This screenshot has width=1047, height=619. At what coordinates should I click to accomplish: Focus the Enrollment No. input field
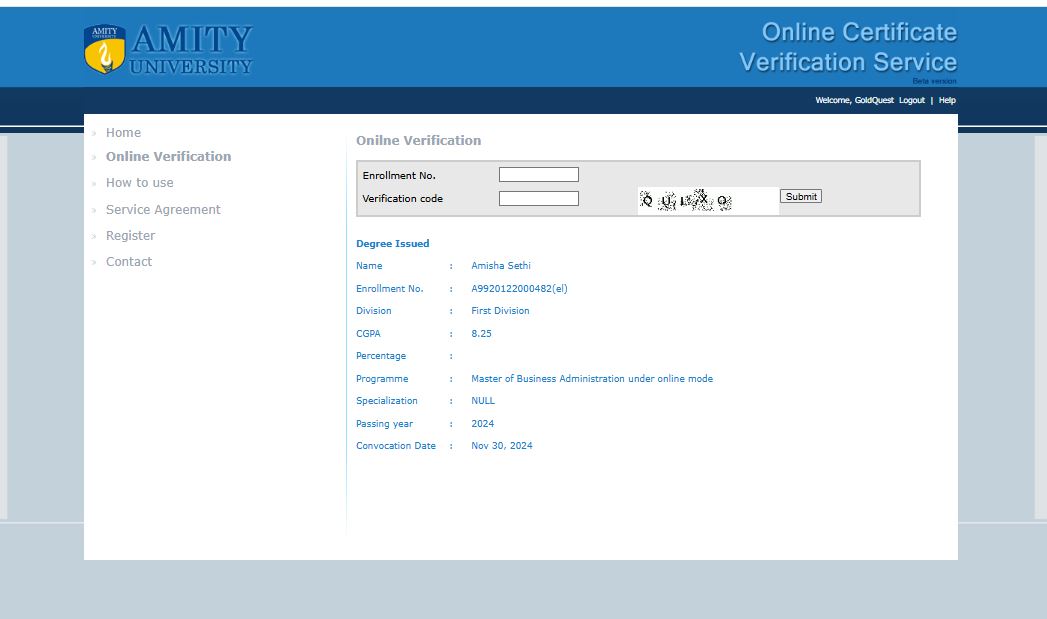pyautogui.click(x=538, y=175)
